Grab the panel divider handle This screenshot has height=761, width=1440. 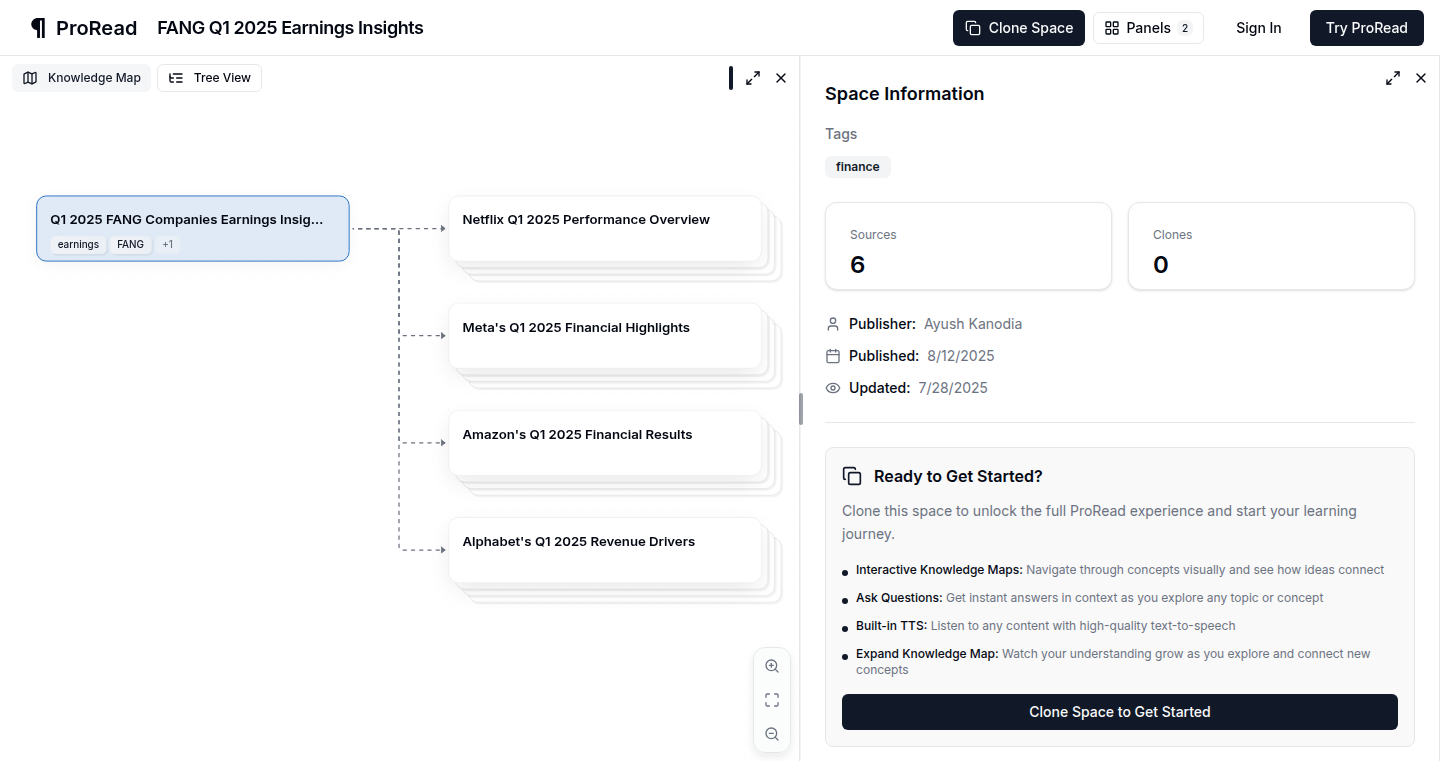(800, 409)
